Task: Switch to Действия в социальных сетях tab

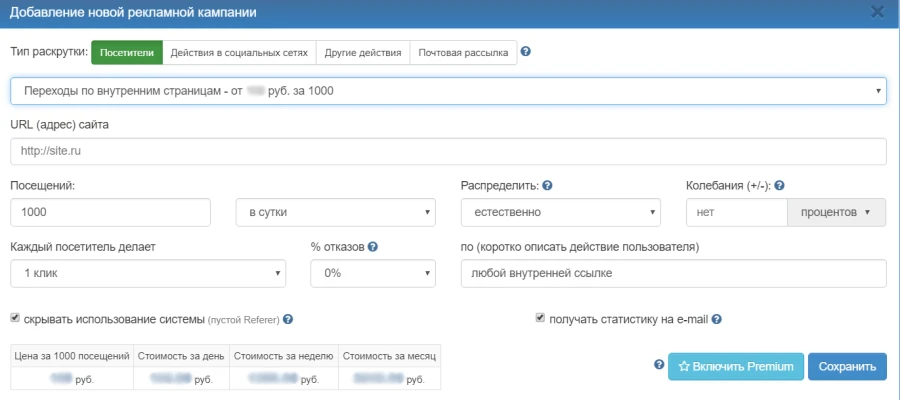Action: [x=240, y=52]
